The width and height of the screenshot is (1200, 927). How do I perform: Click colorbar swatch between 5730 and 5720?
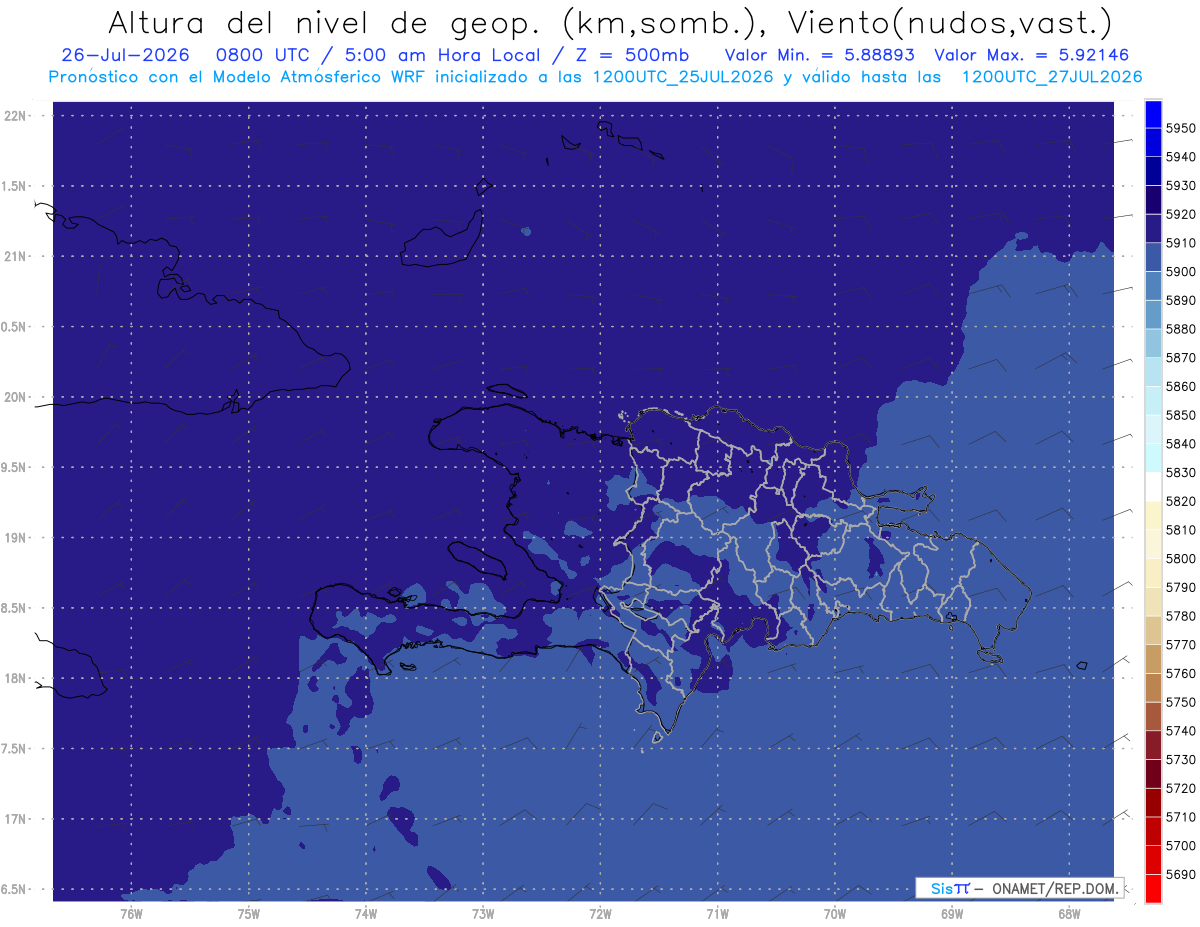point(1152,774)
